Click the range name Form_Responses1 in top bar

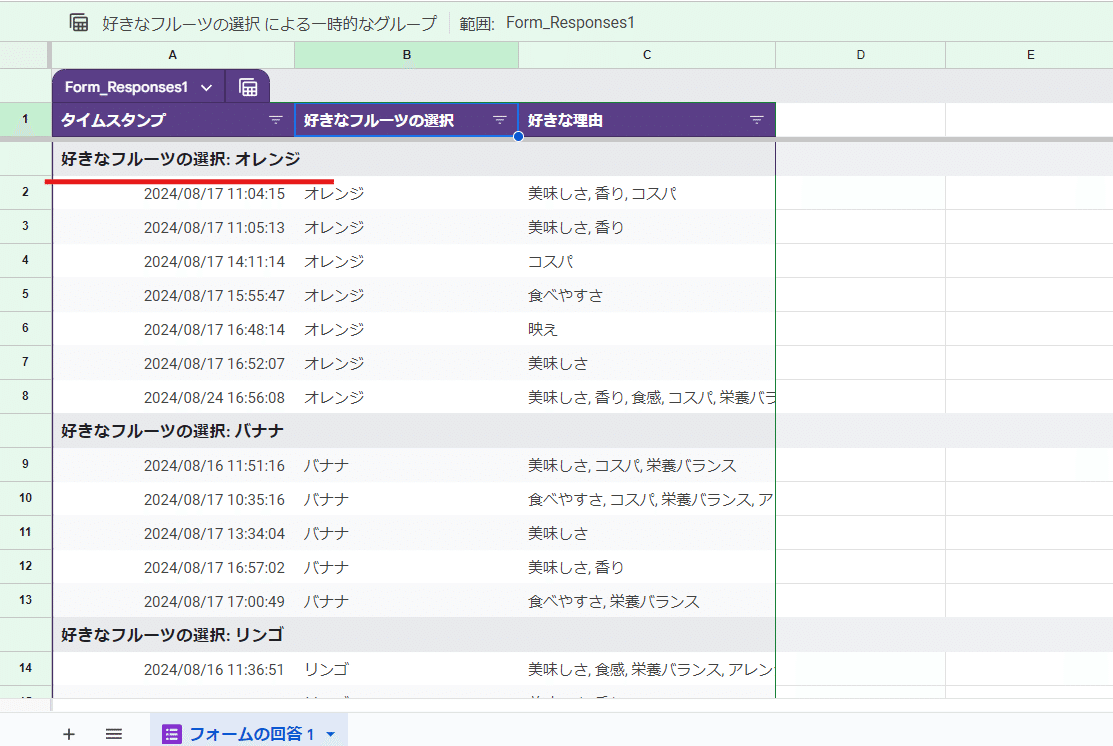(570, 23)
